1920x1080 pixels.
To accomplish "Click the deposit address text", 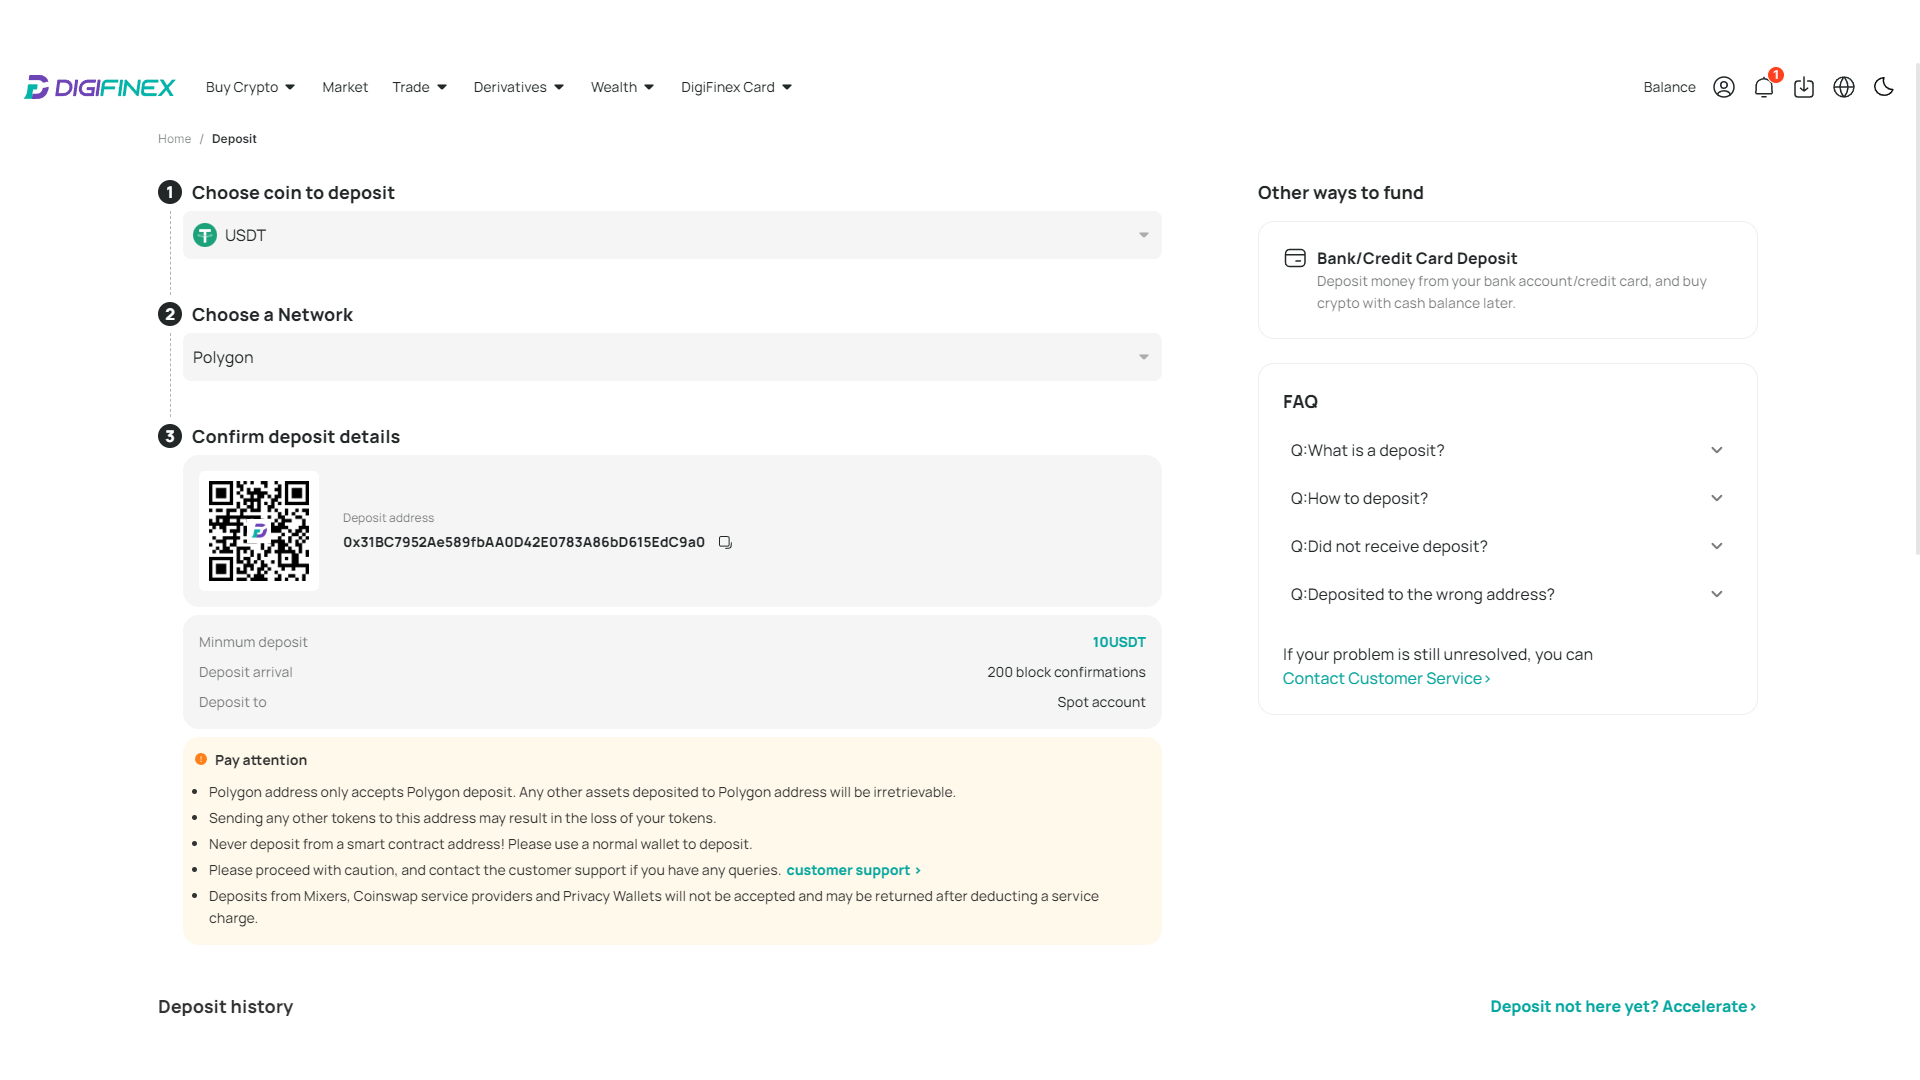I will 524,542.
